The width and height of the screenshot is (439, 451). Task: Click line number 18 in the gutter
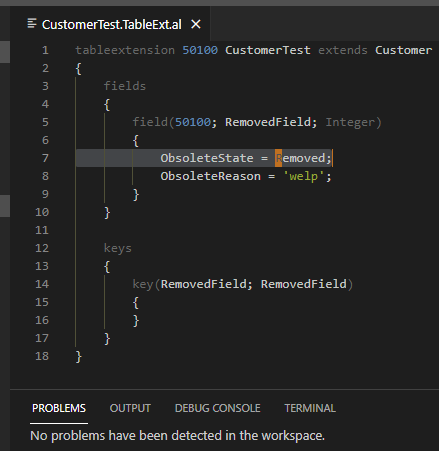[x=42, y=356]
